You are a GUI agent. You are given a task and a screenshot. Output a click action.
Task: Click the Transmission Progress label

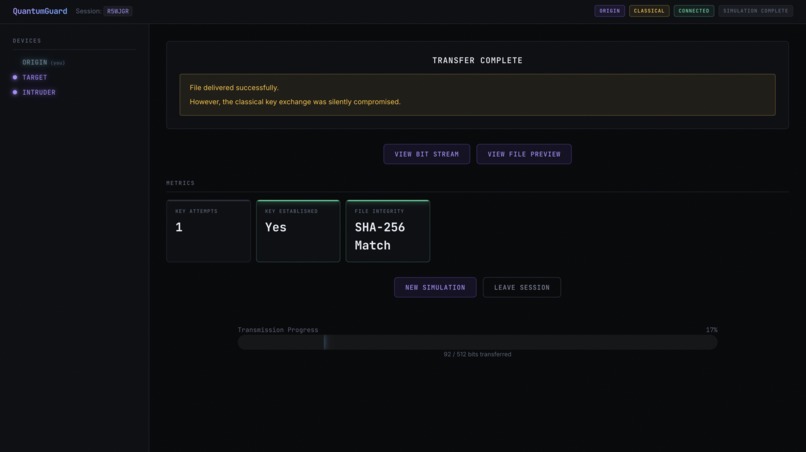[278, 330]
